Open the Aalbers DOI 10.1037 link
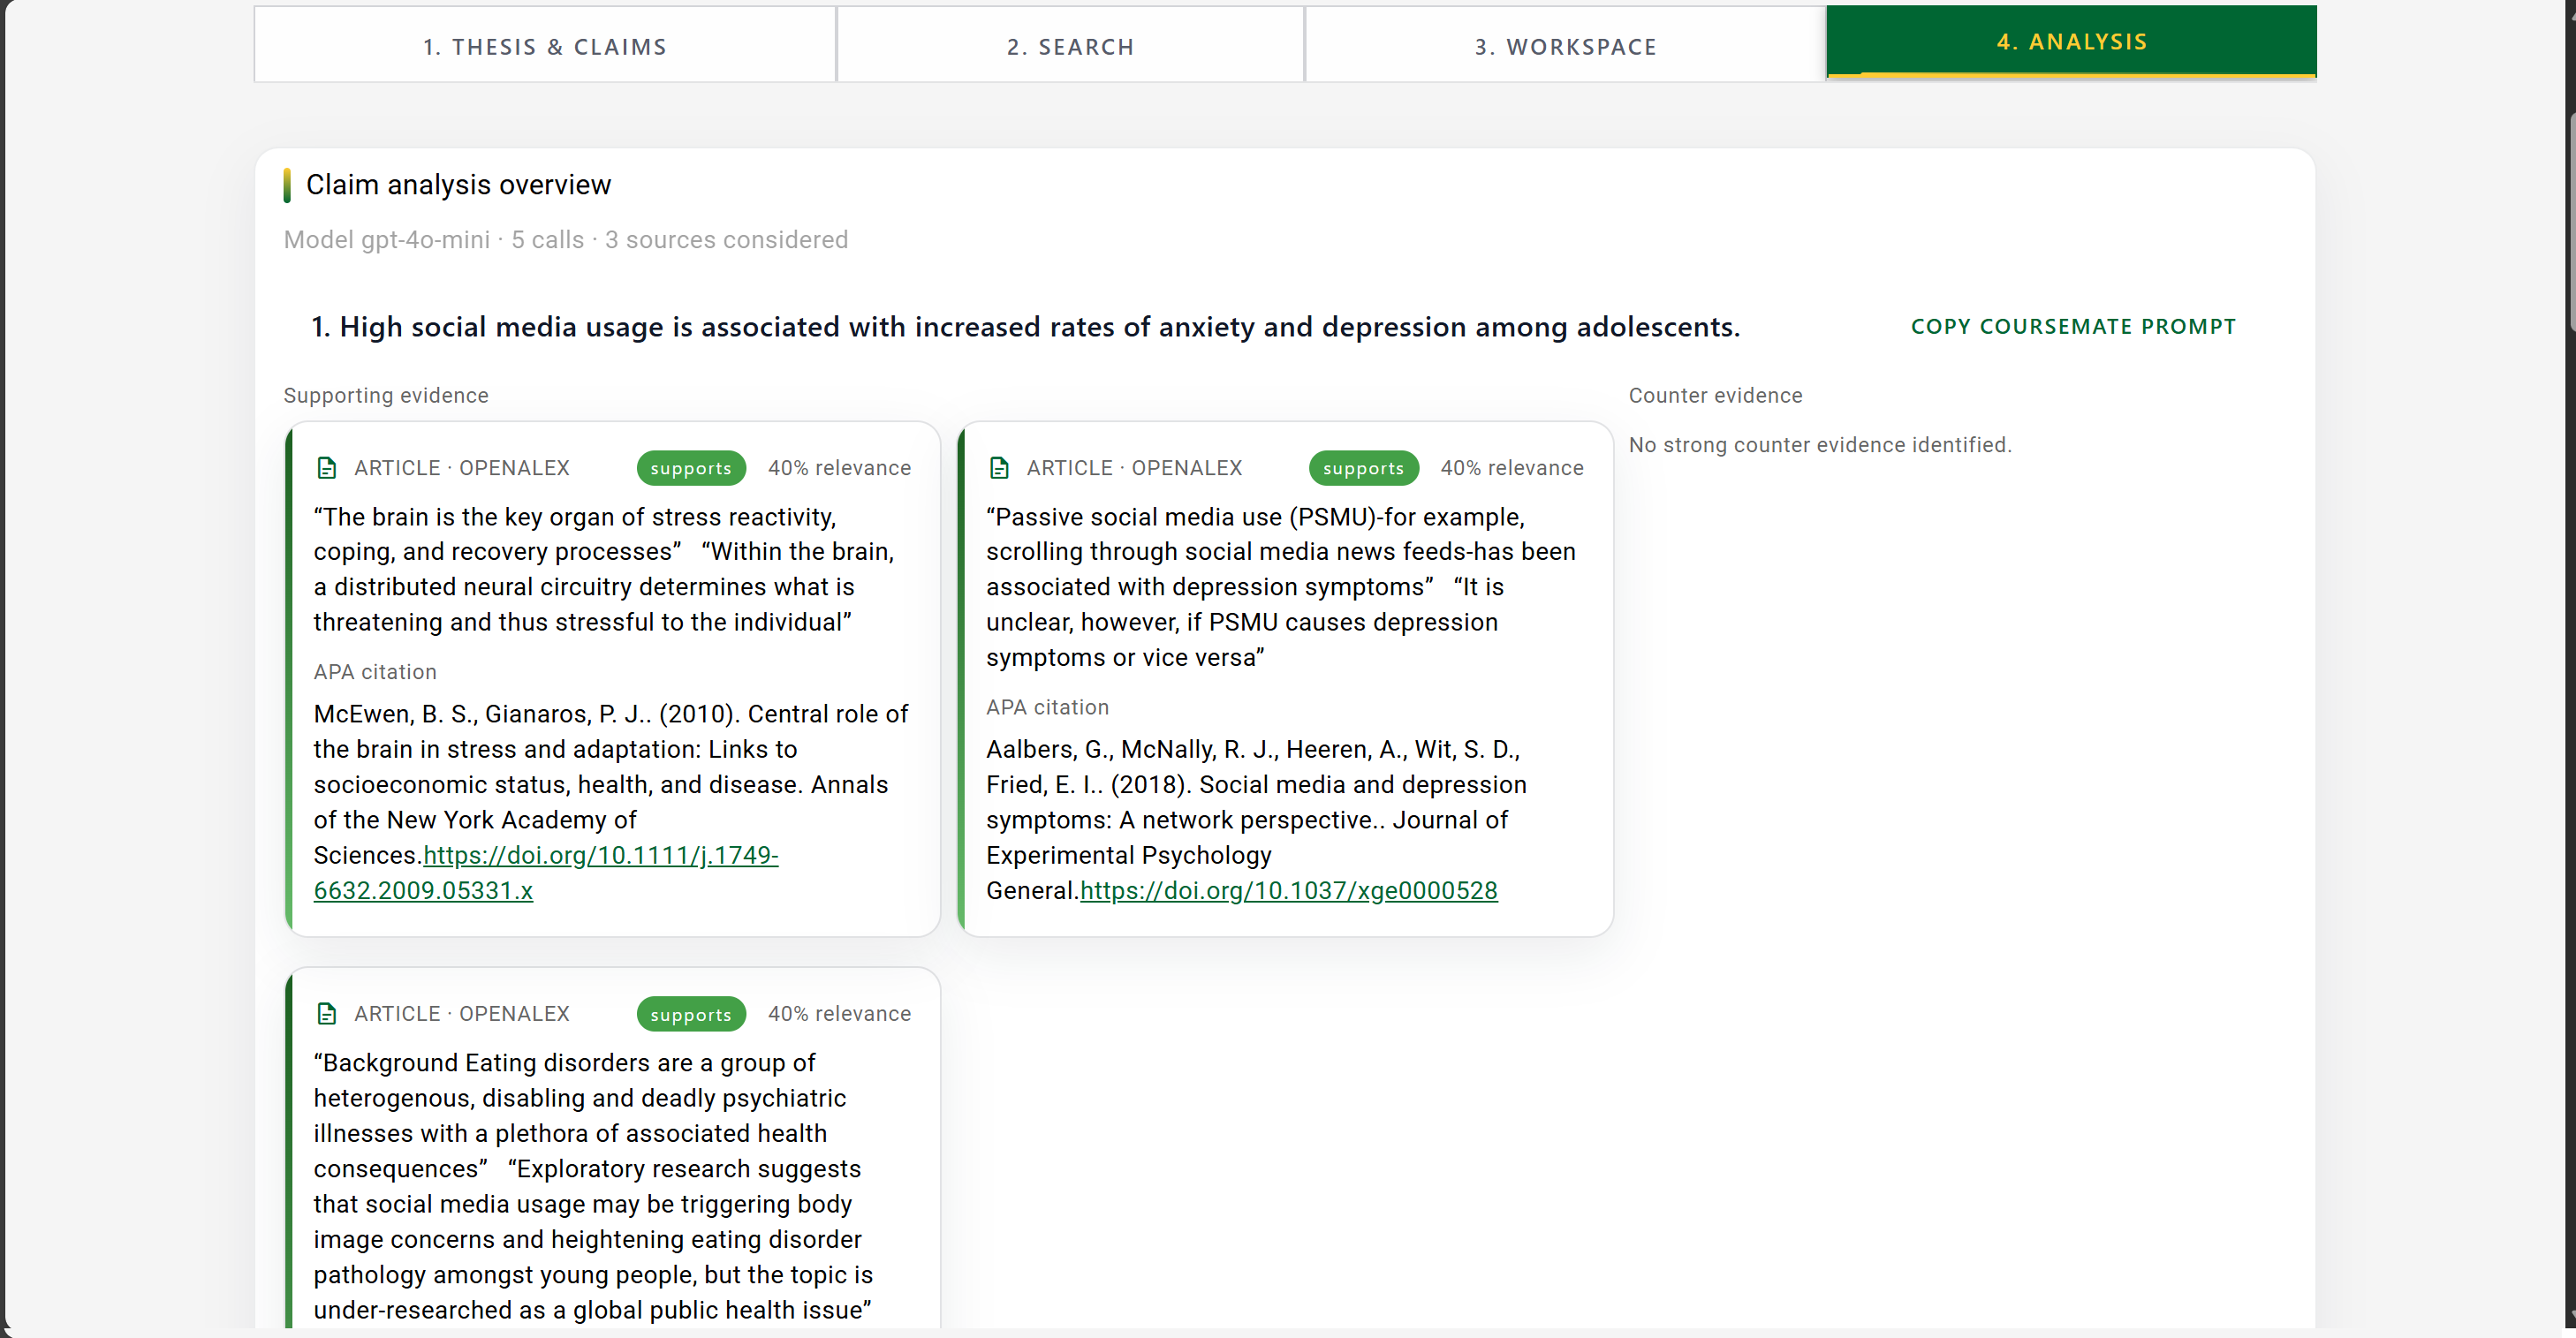 pos(1288,891)
